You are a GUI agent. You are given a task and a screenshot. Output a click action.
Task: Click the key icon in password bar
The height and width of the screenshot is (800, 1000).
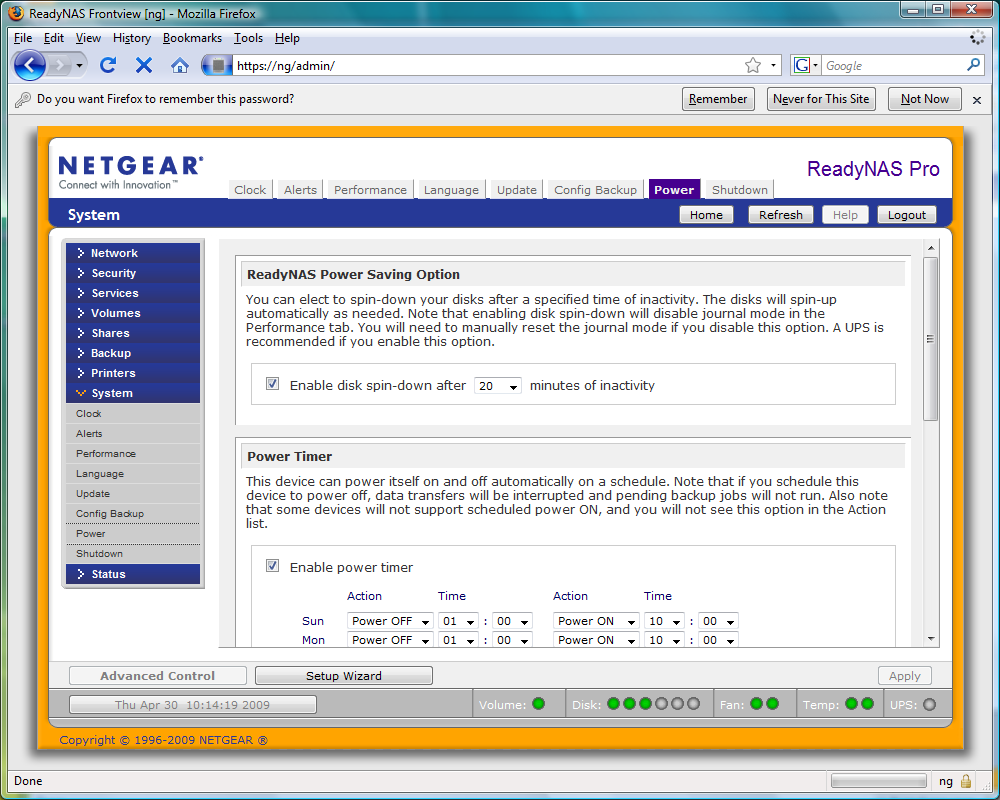23,100
